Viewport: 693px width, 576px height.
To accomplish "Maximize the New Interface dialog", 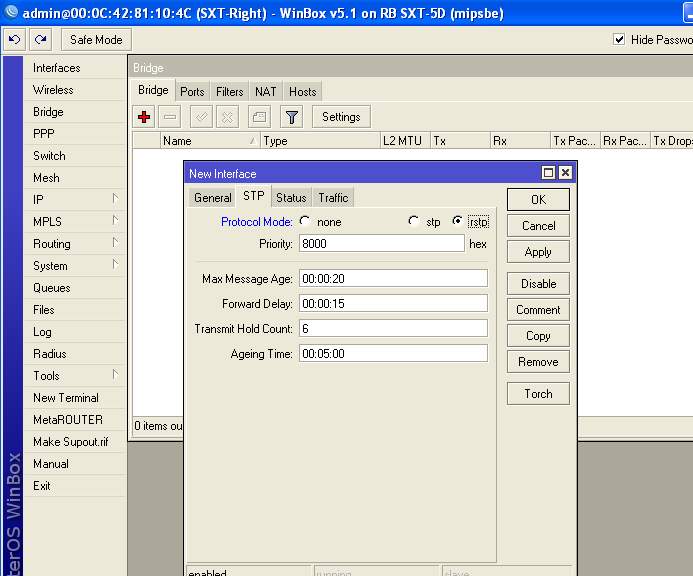I will click(x=548, y=172).
